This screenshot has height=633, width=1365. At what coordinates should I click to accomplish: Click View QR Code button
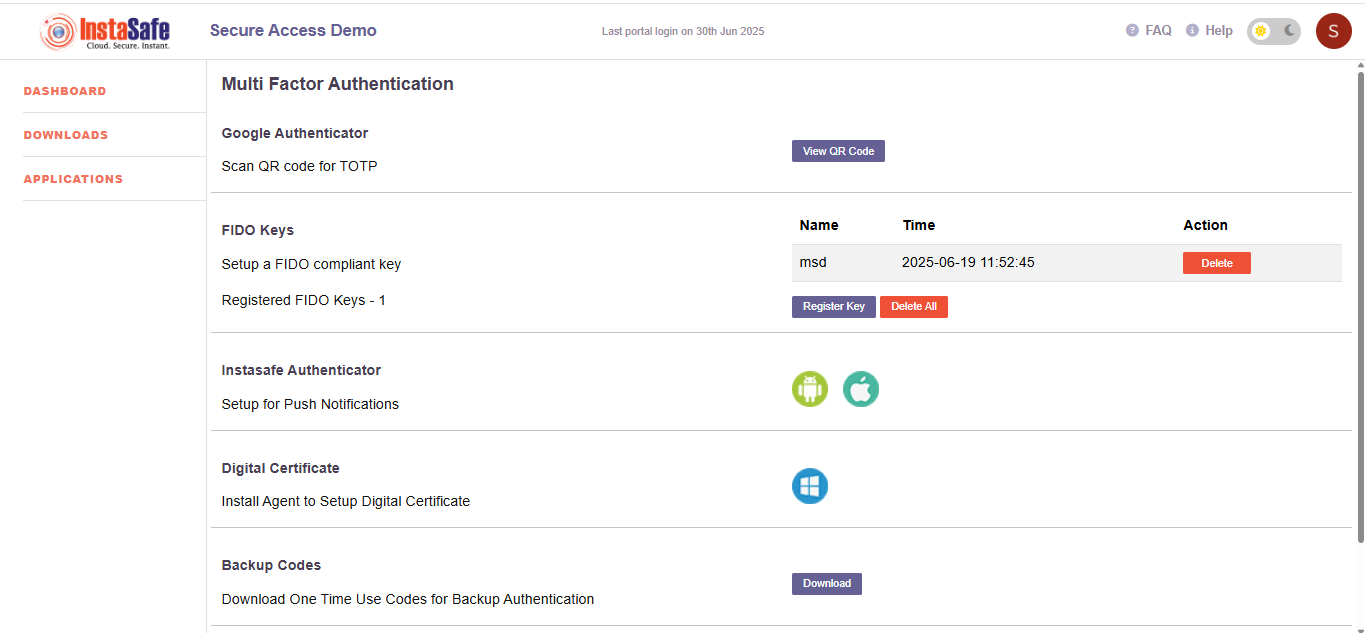pyautogui.click(x=838, y=151)
